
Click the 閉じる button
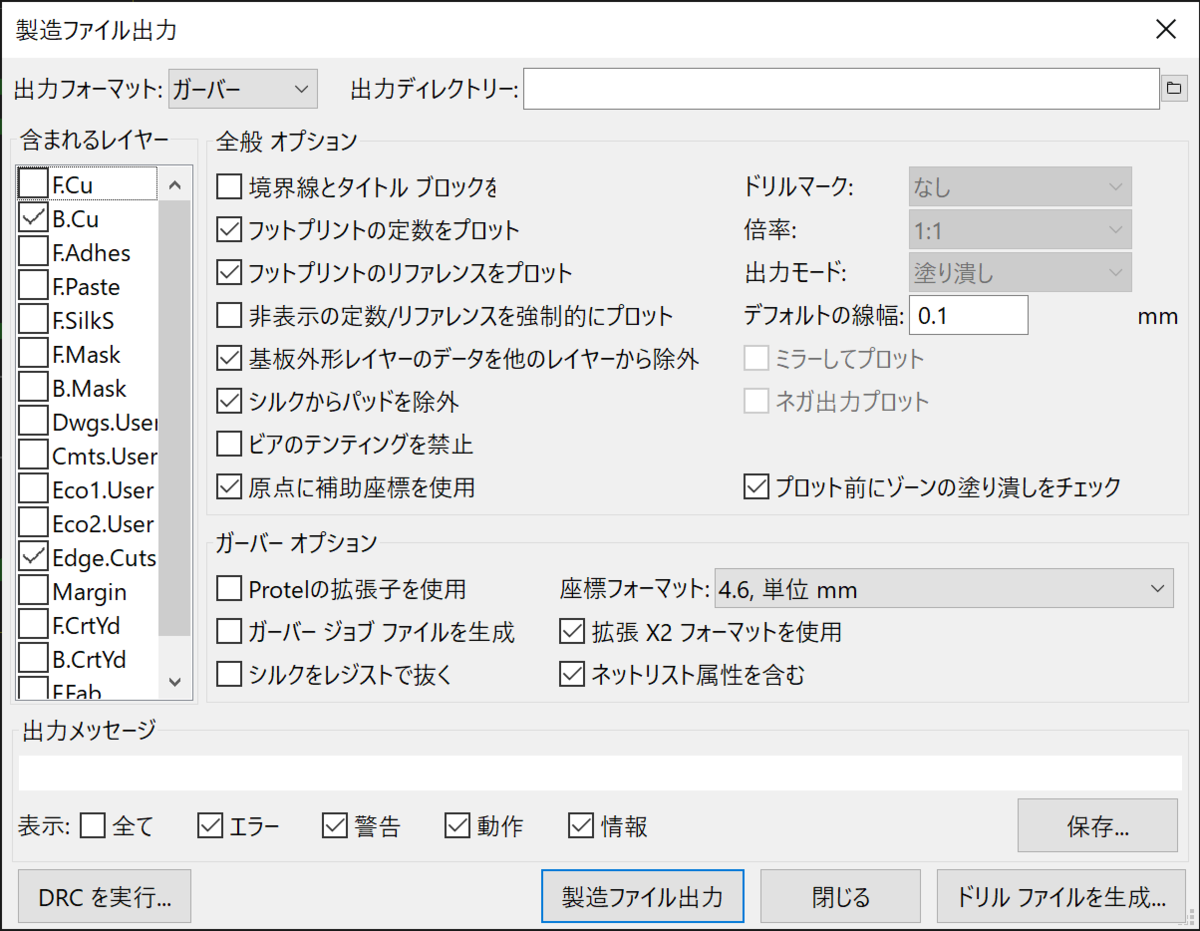pos(840,896)
